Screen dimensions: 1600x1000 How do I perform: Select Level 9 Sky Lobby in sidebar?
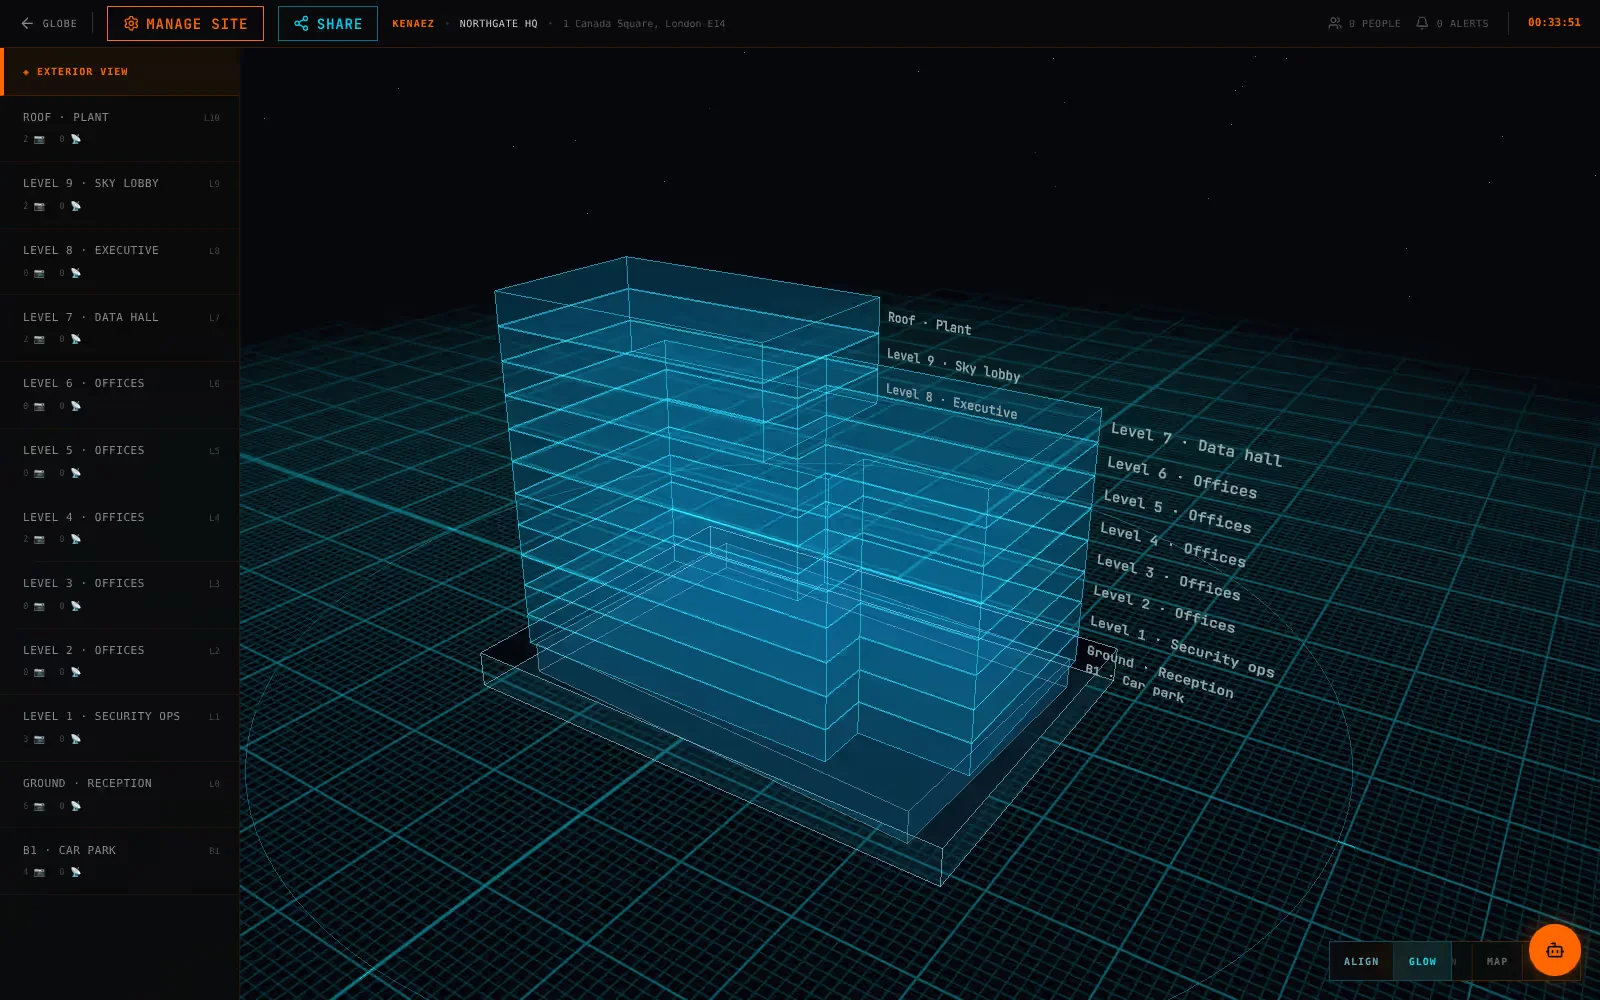[x=120, y=195]
